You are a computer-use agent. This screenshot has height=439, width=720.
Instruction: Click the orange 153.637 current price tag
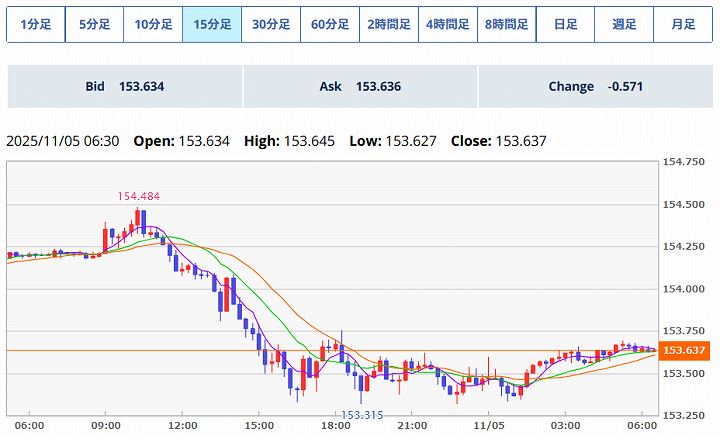click(x=685, y=350)
